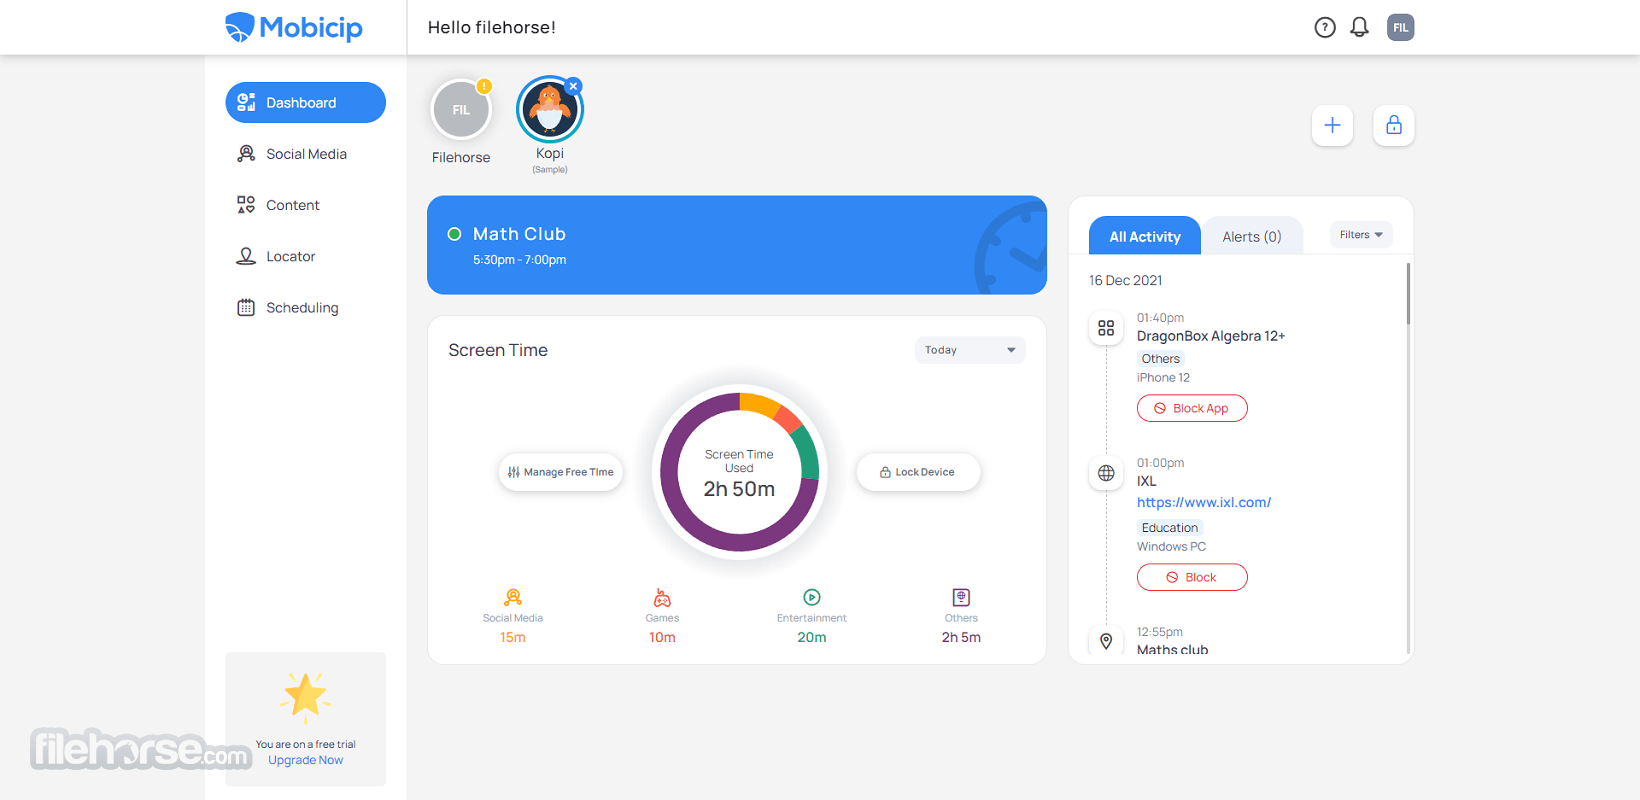Click the Entertainment play icon
The image size is (1640, 800).
pyautogui.click(x=812, y=597)
